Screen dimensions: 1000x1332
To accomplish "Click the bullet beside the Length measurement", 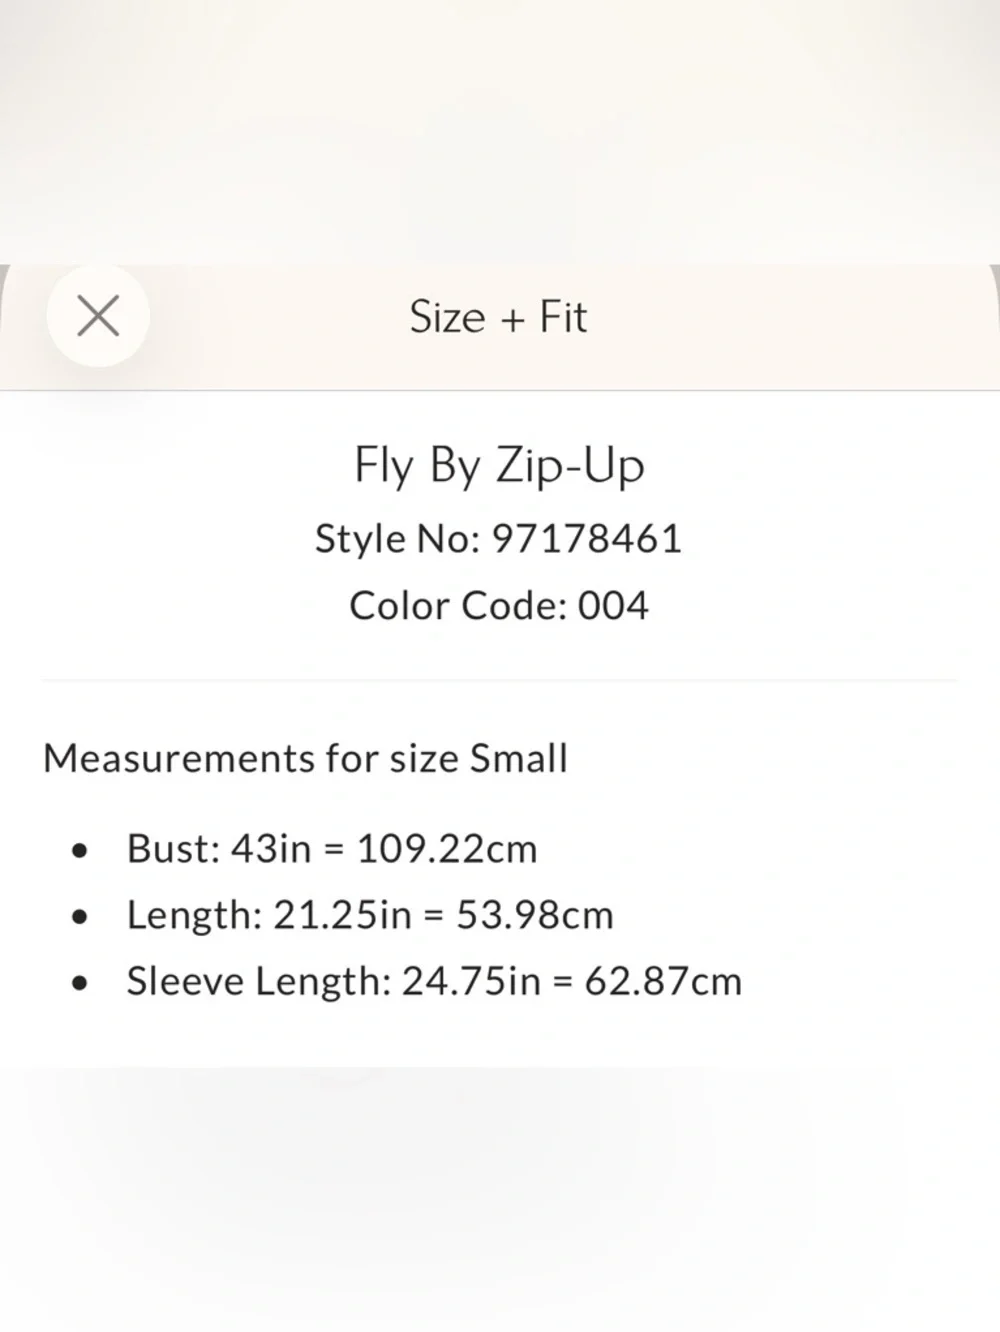I will point(80,917).
